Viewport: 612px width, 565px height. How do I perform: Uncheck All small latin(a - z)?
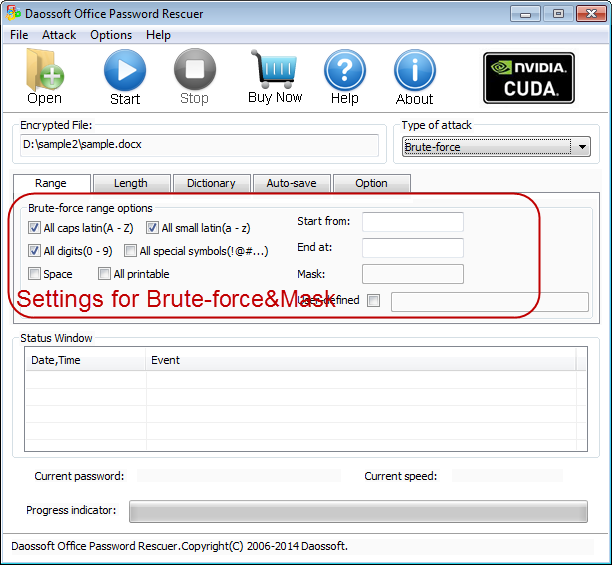[x=152, y=227]
